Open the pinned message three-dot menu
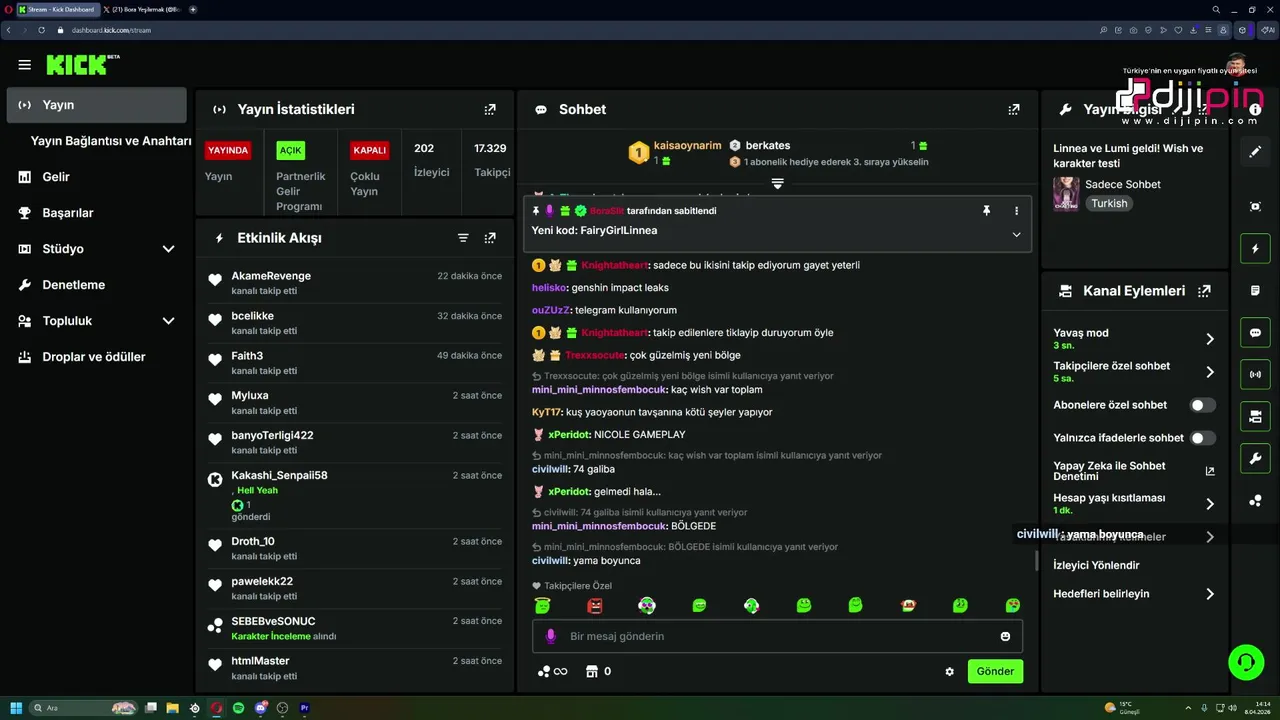The image size is (1280, 720). tap(1016, 211)
